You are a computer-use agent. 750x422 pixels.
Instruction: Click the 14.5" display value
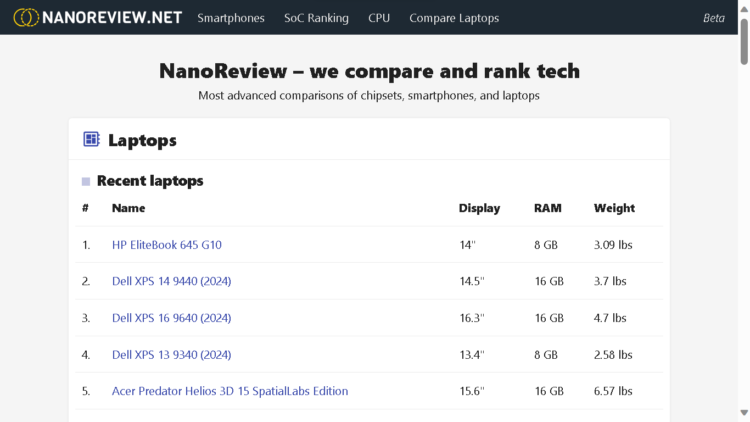click(472, 281)
